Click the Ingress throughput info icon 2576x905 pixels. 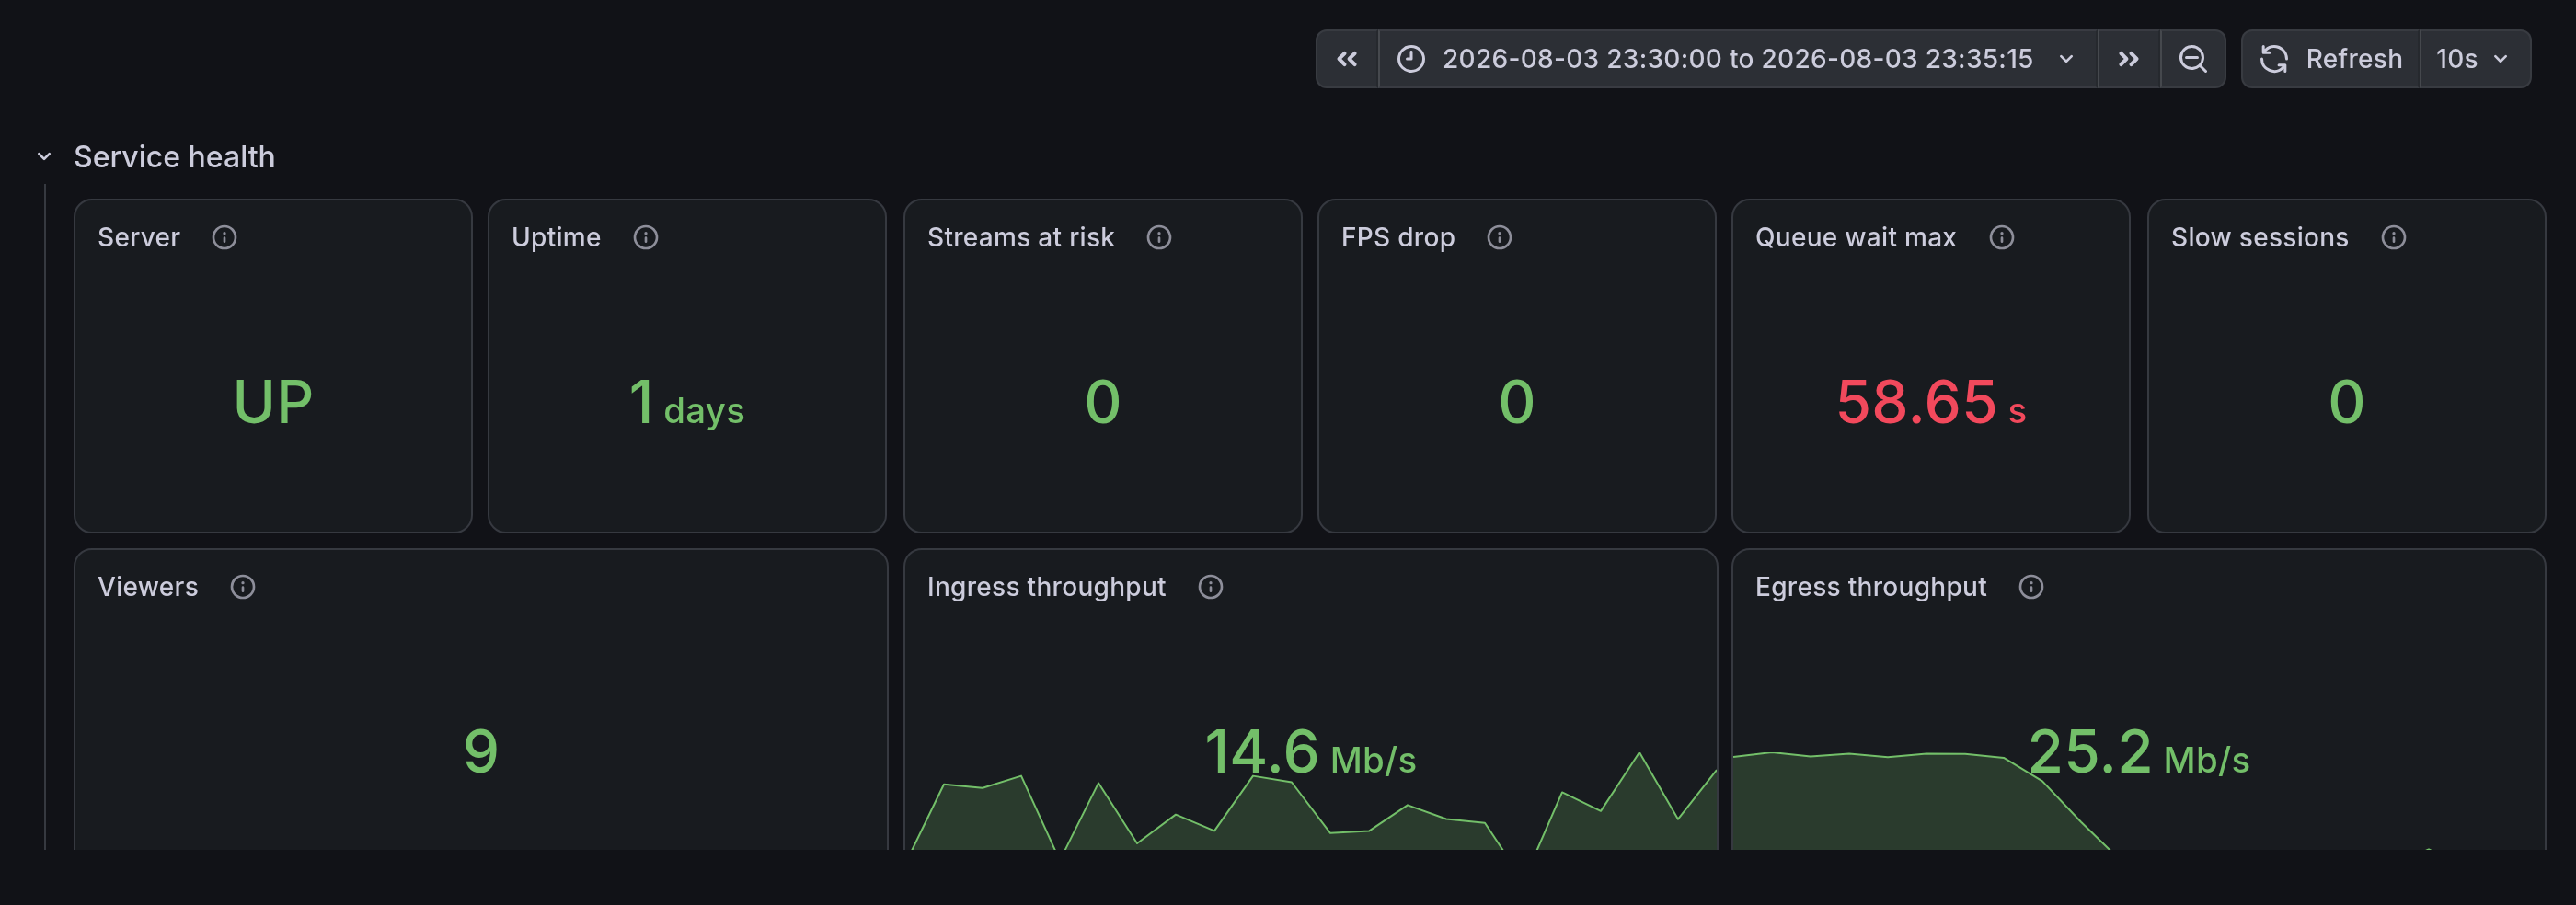click(1210, 587)
